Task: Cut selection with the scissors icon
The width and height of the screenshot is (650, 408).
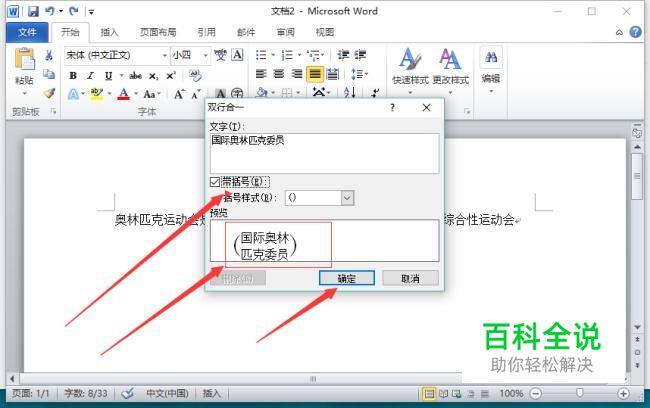Action: 49,55
